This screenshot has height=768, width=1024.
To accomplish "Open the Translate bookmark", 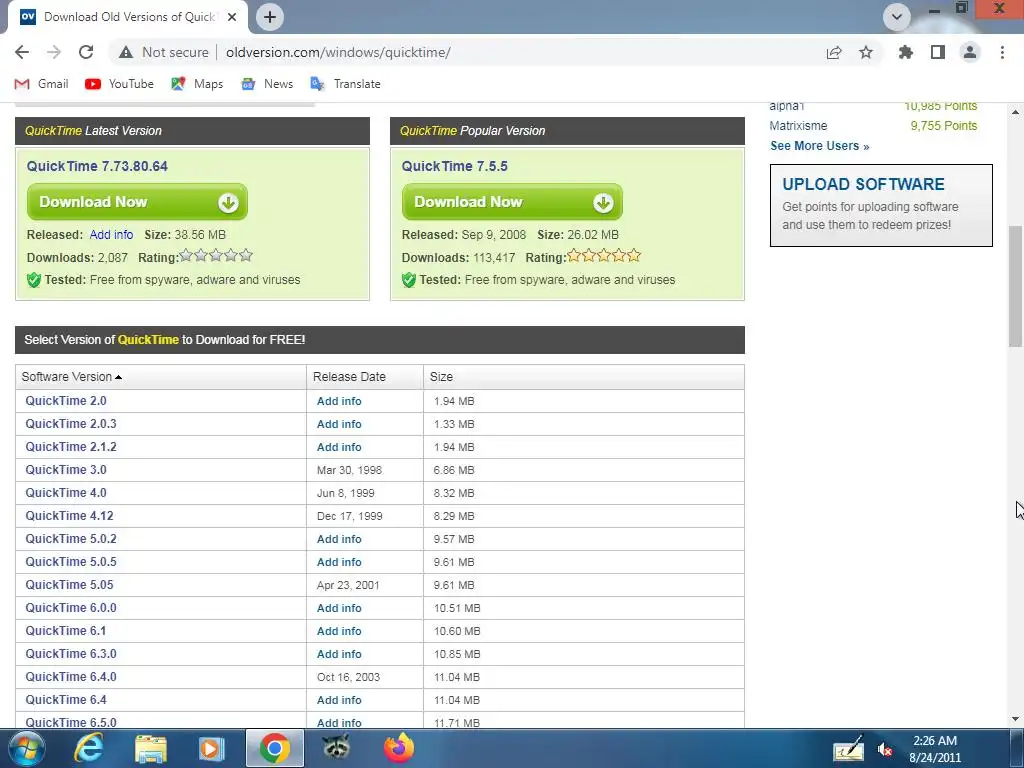I will pyautogui.click(x=345, y=84).
